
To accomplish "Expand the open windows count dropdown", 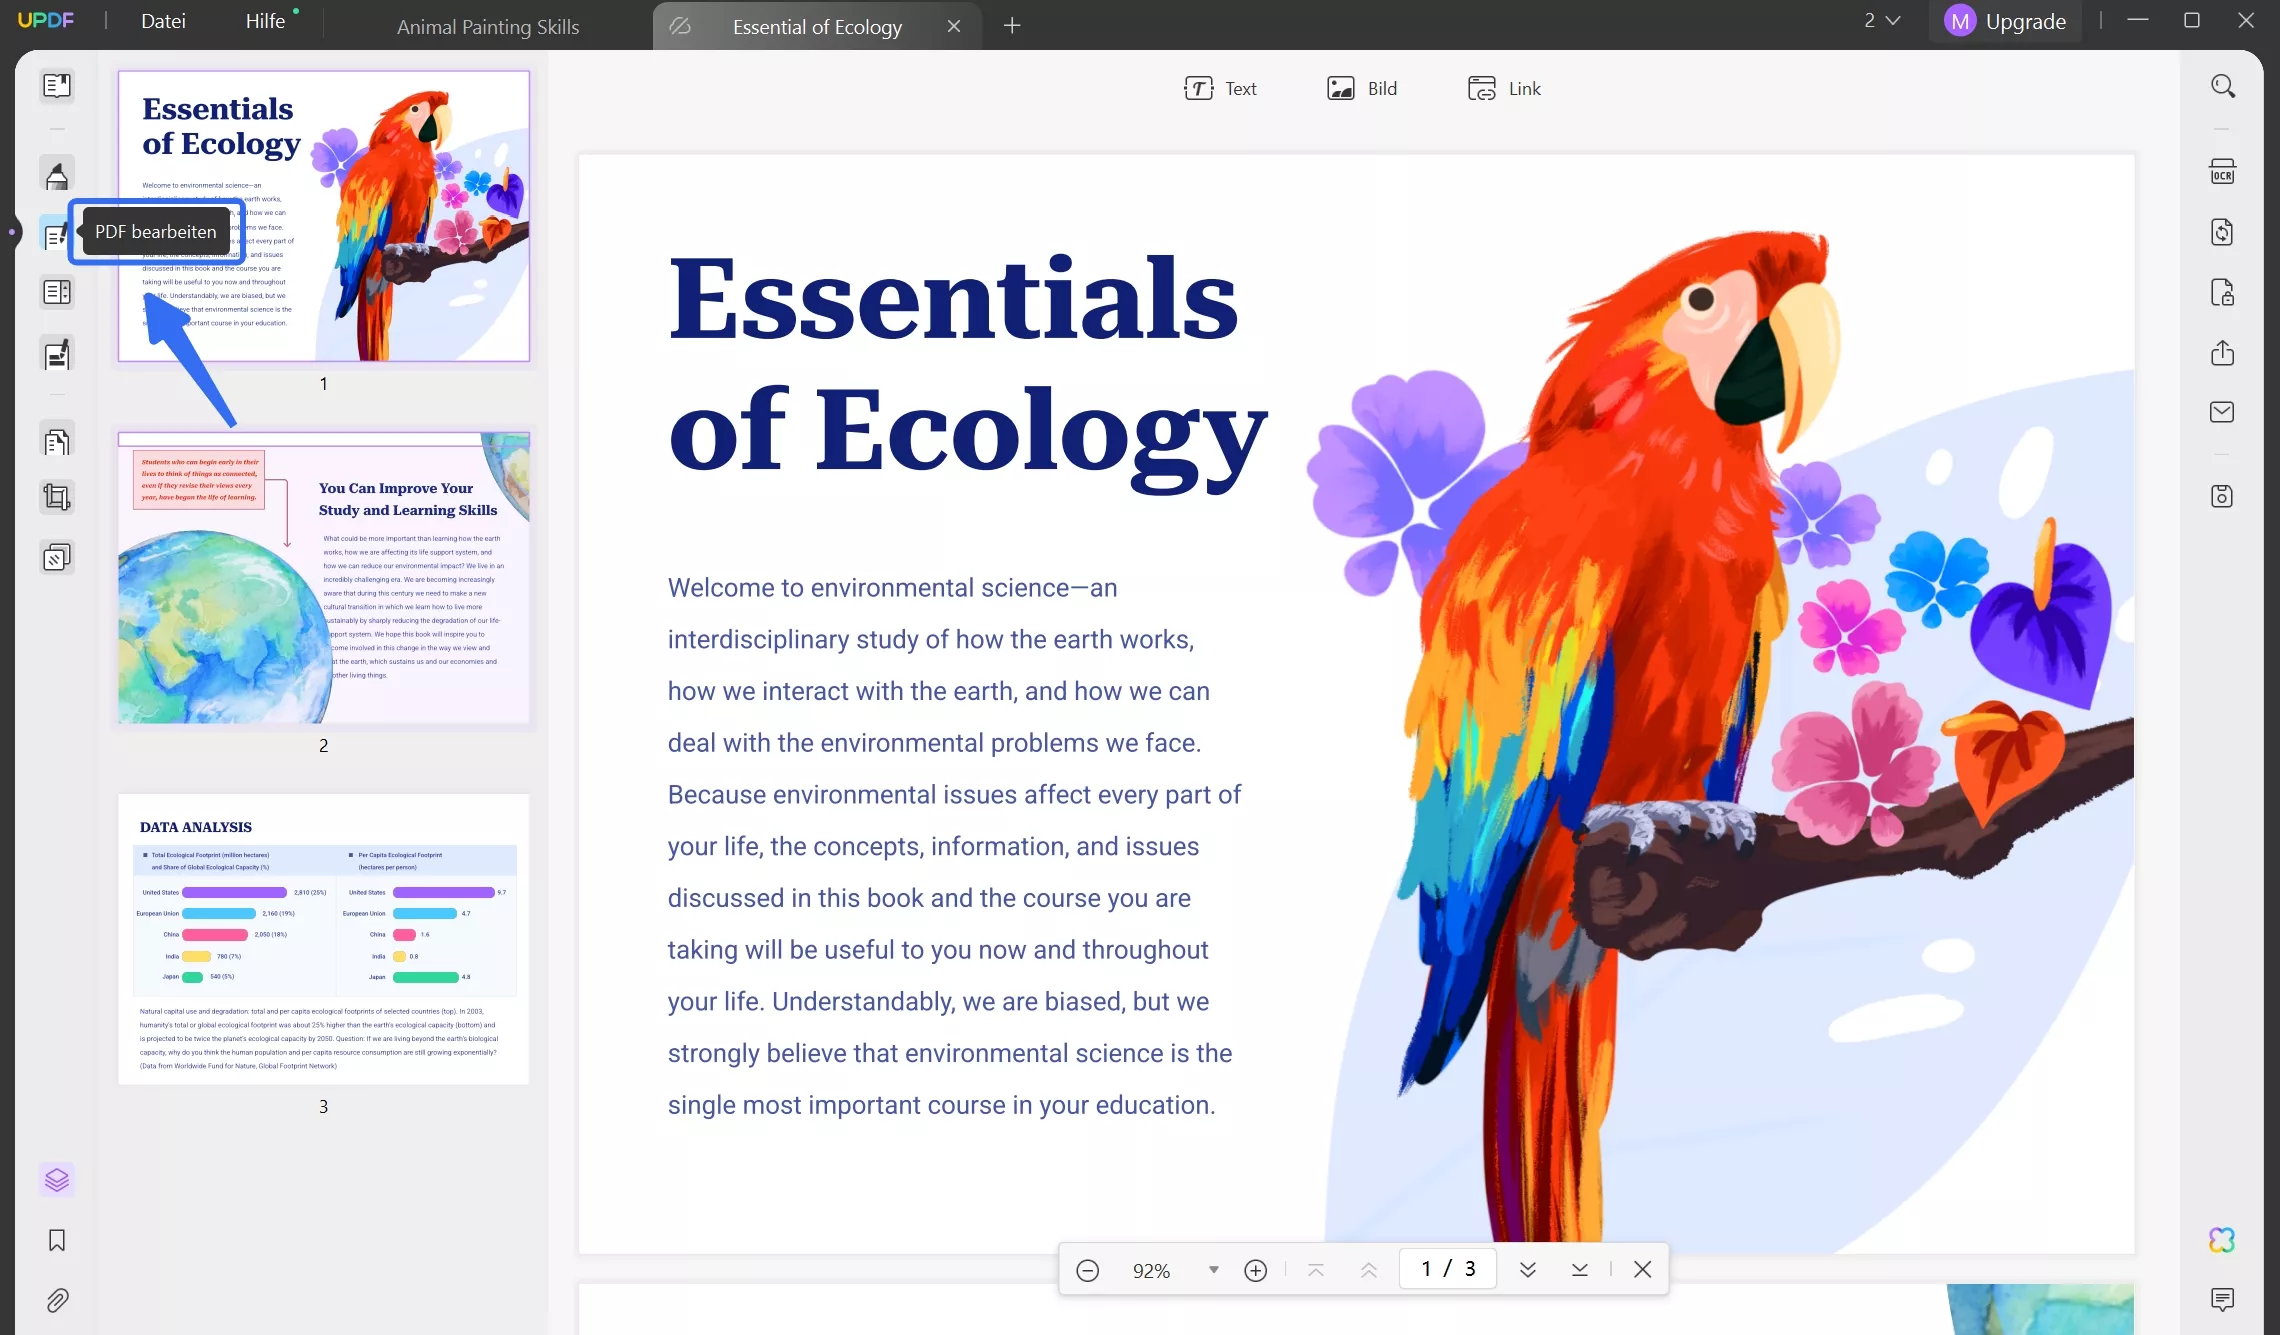I will click(1881, 21).
